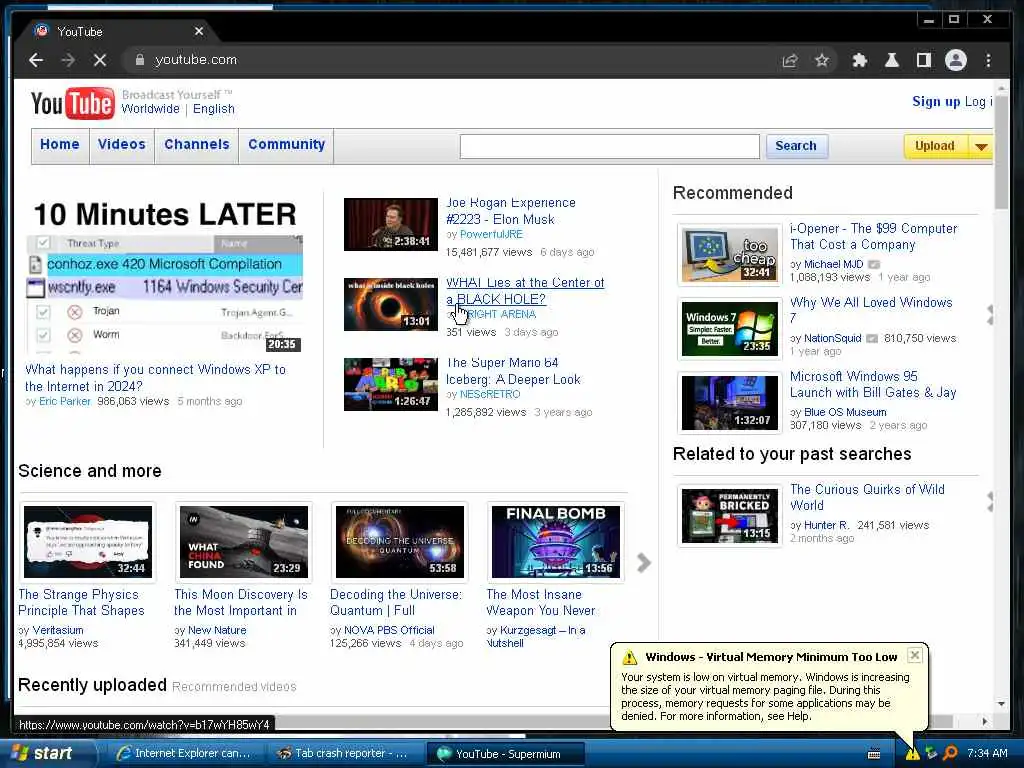Go back using the browser back arrow
The image size is (1024, 768).
tap(36, 60)
